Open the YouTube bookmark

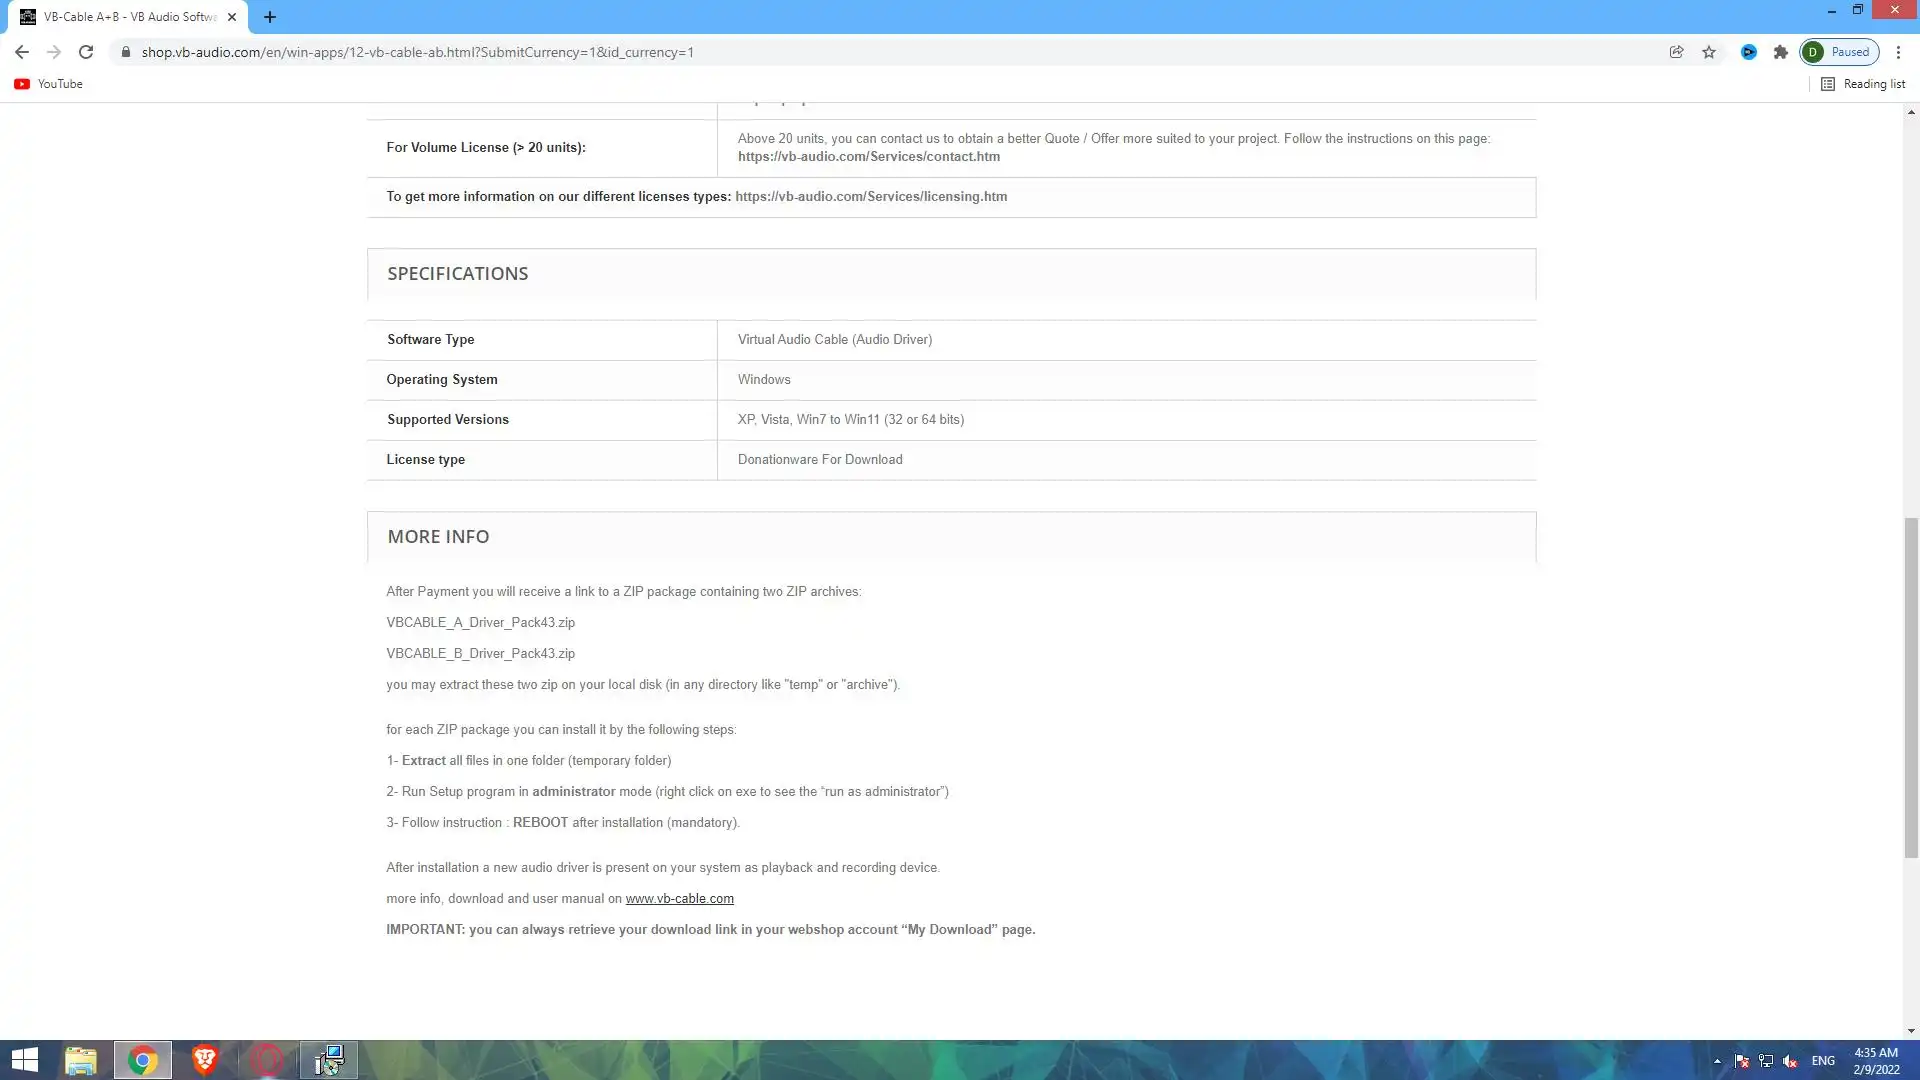pyautogui.click(x=48, y=84)
